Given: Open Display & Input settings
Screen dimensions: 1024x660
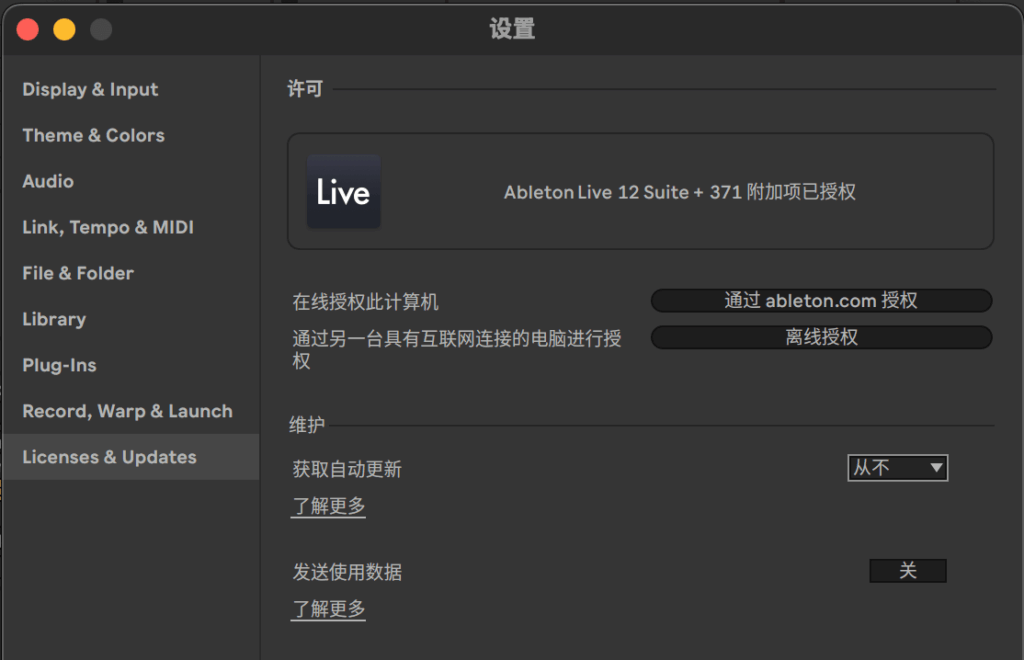Looking at the screenshot, I should (x=89, y=89).
